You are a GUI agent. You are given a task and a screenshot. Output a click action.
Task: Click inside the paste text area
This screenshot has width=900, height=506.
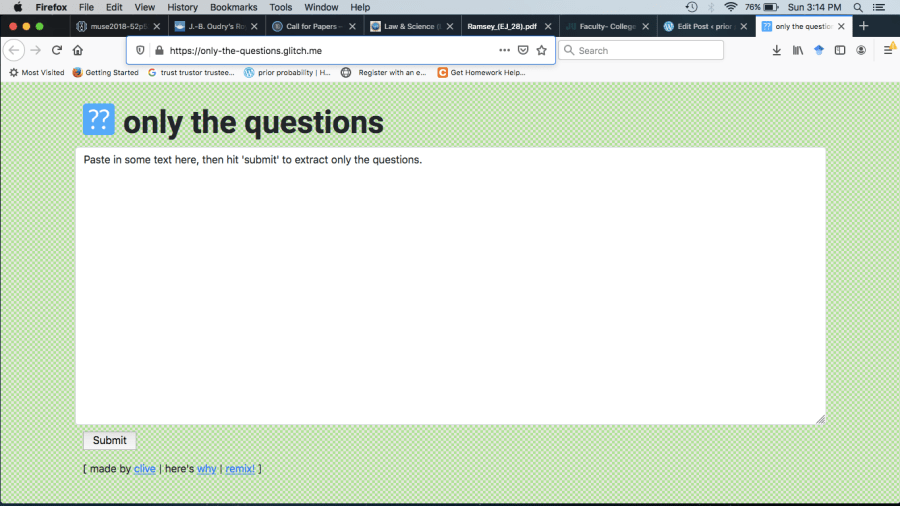(450, 285)
